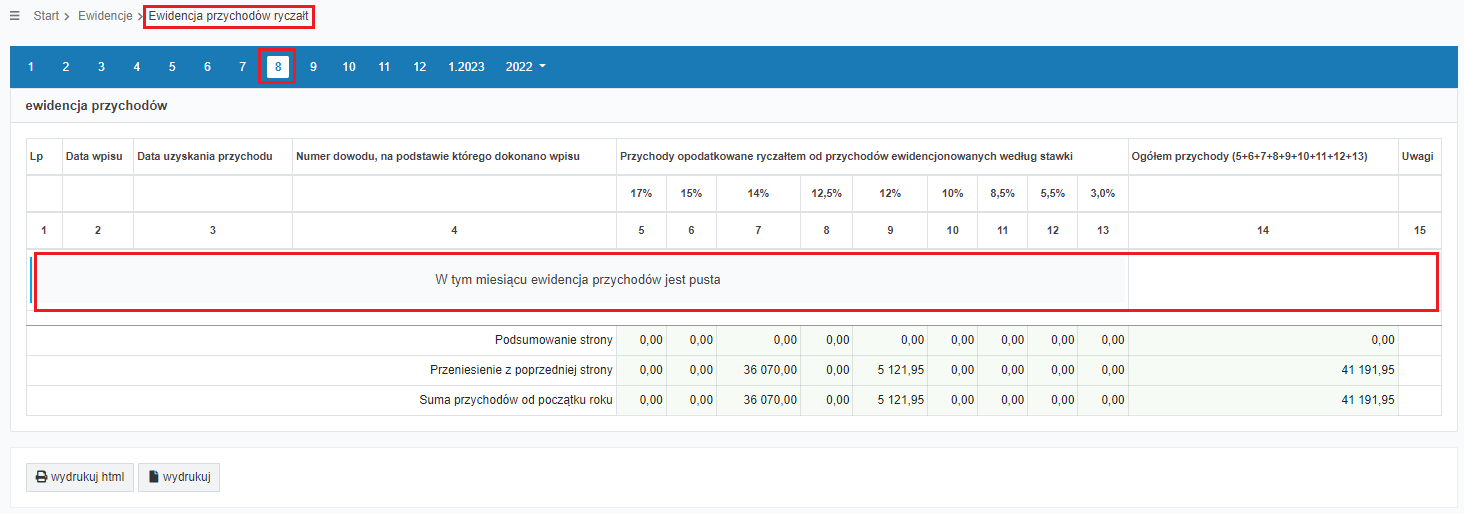Expand the 2022 year dropdown
Screen dimensions: 1464x514
coord(526,67)
